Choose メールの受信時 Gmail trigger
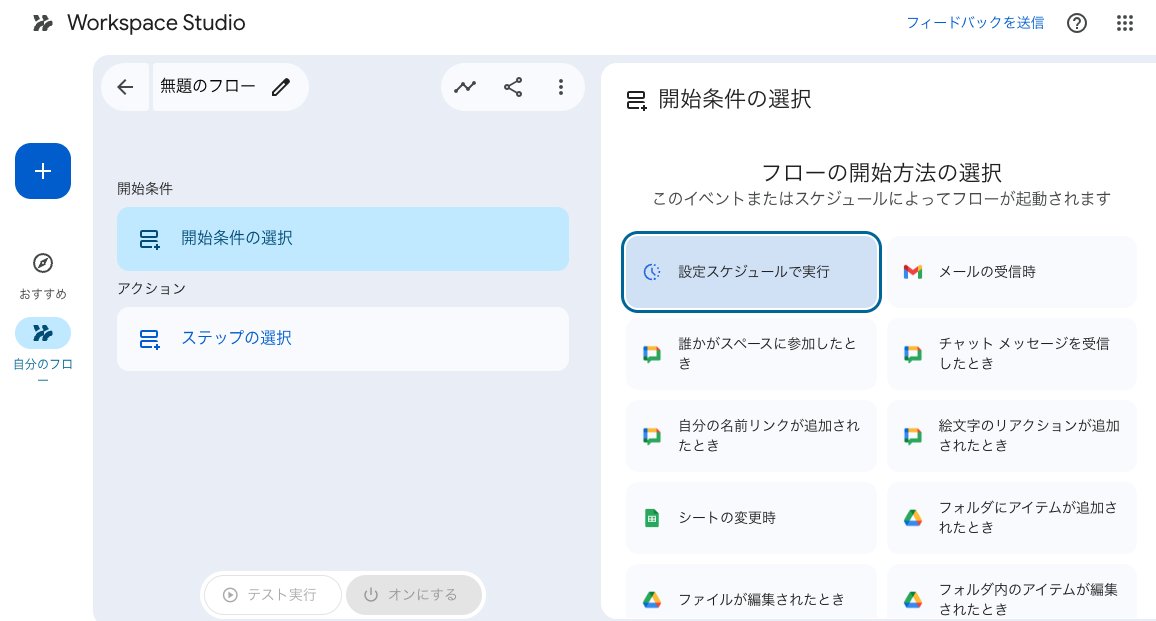Image resolution: width=1156 pixels, height=621 pixels. (x=1012, y=272)
